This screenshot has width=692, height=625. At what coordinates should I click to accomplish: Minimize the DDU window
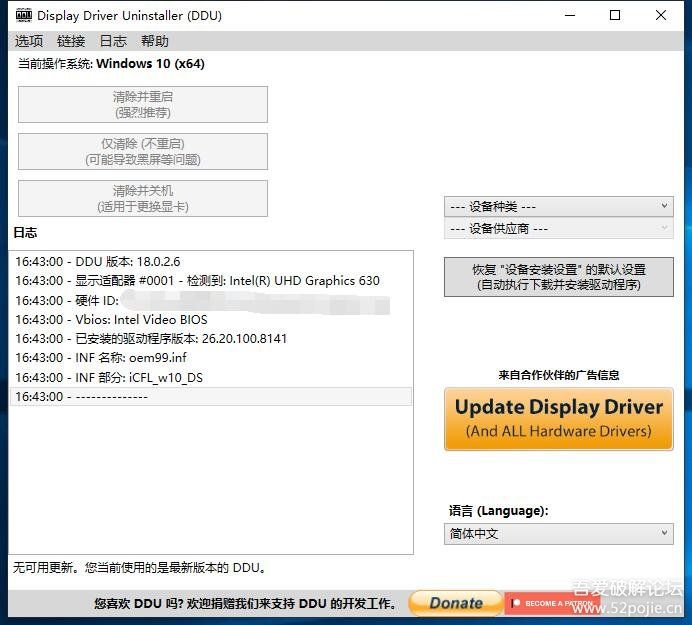(x=570, y=15)
